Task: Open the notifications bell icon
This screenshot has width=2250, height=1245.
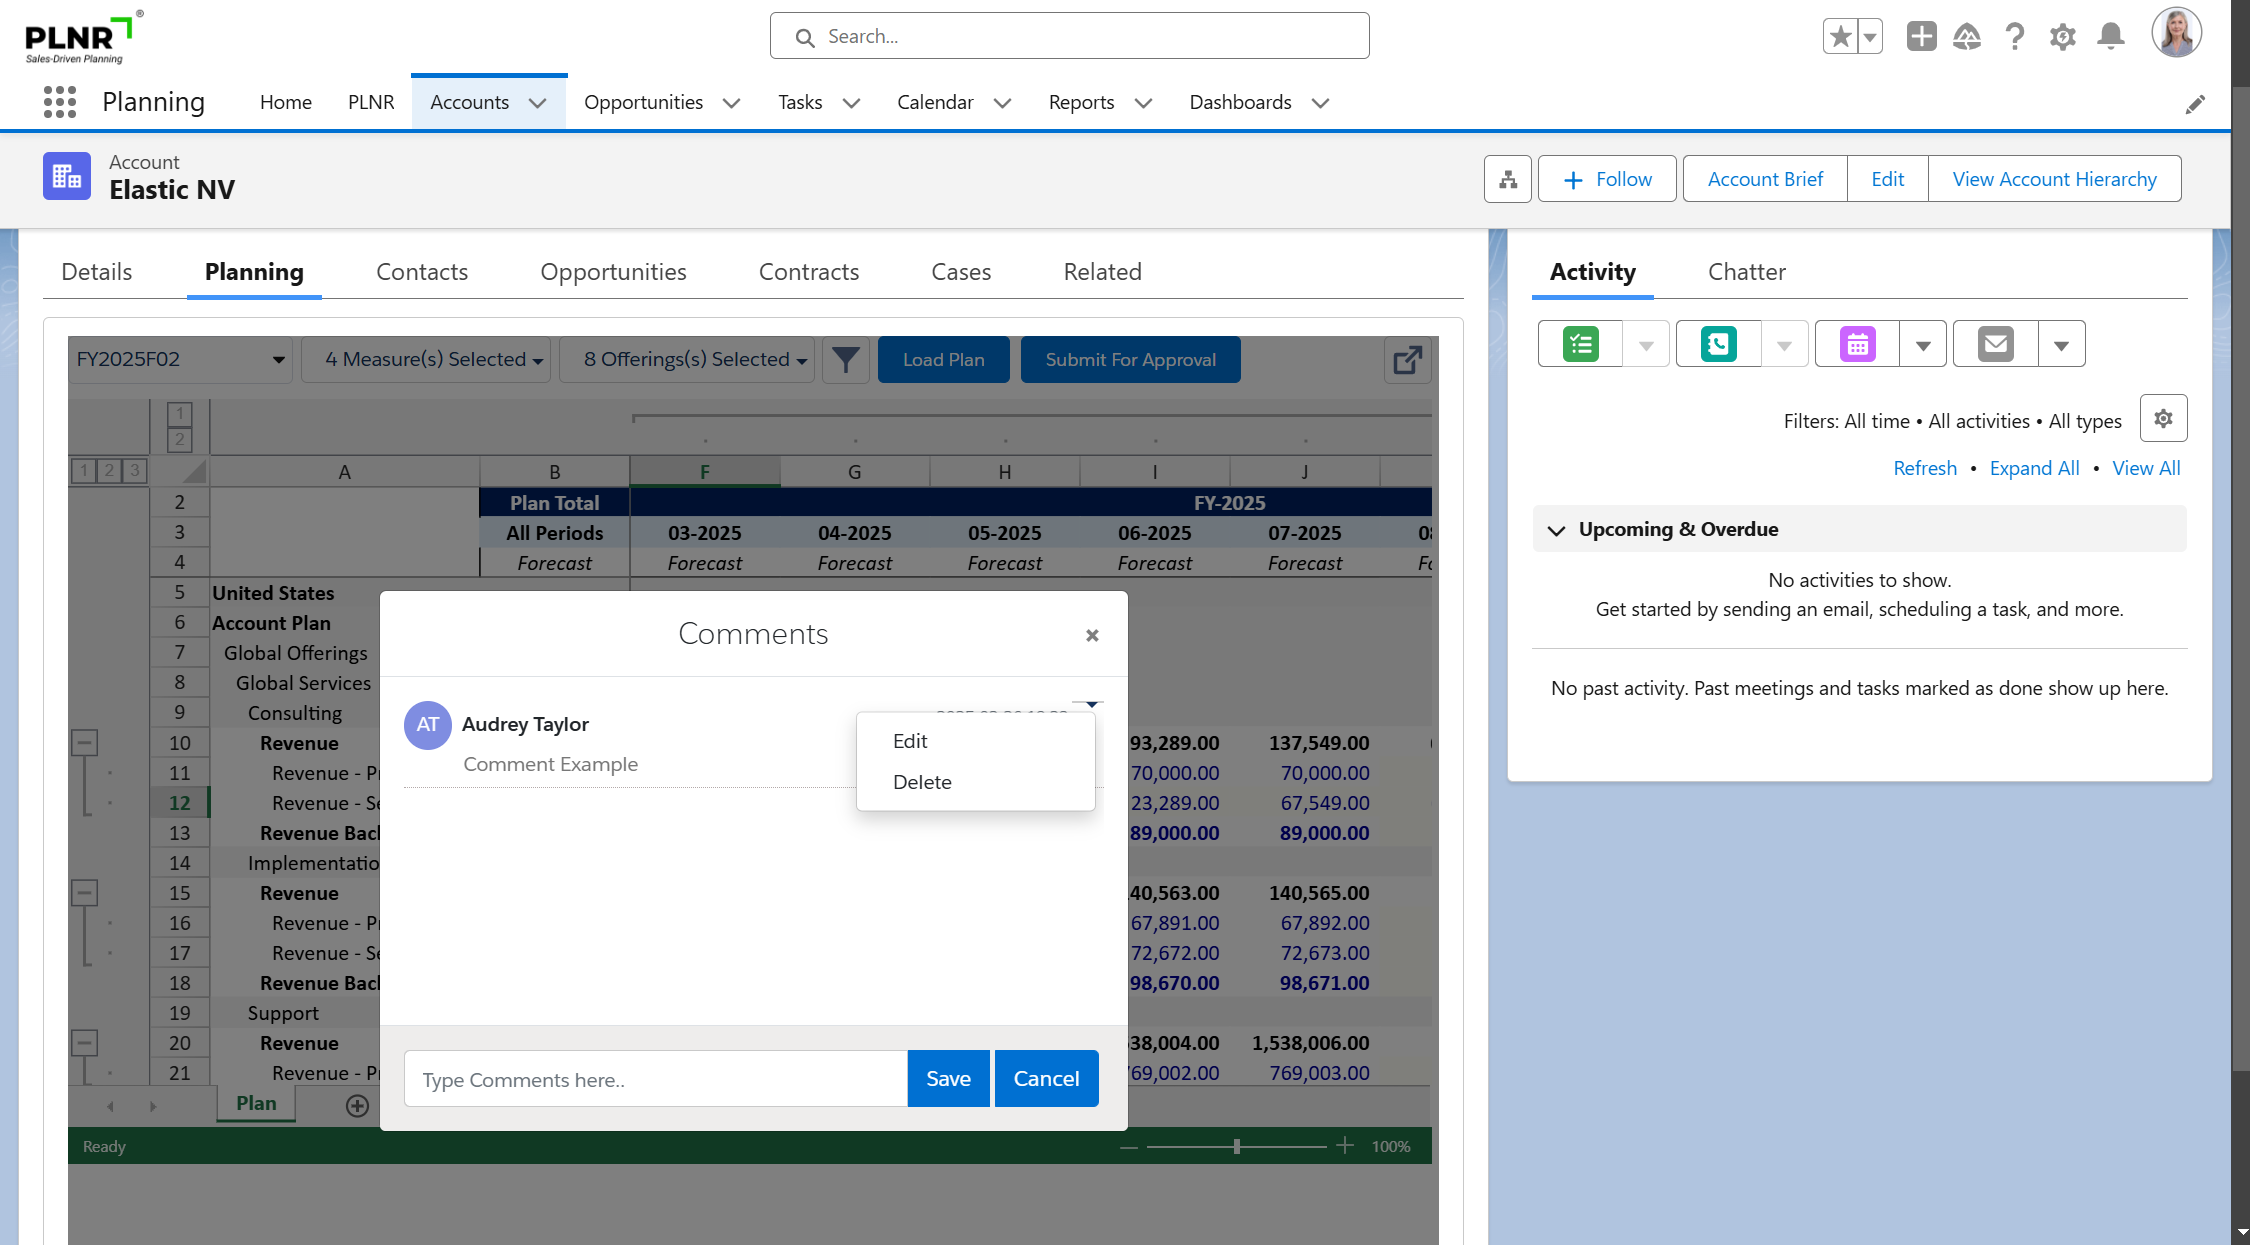Action: tap(2110, 37)
